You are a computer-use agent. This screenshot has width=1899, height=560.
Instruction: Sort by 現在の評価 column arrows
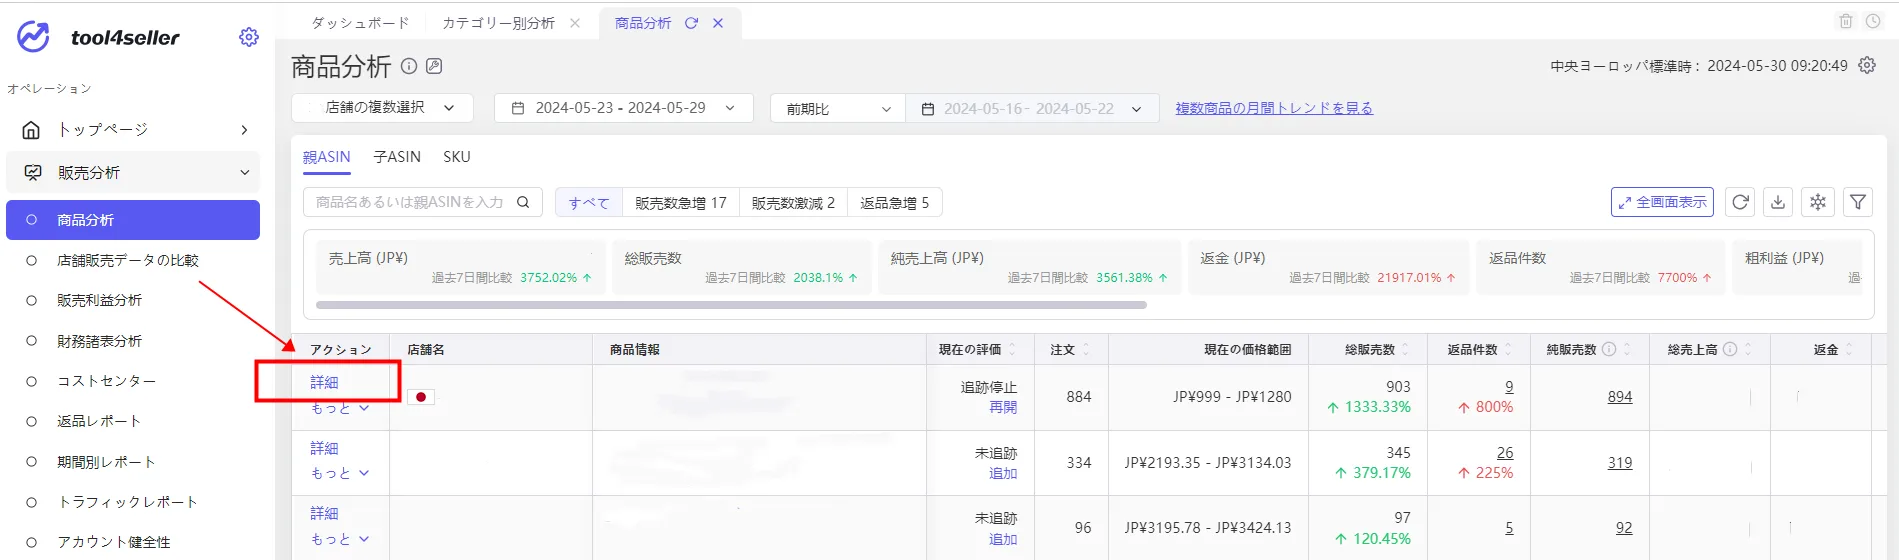(x=1012, y=349)
